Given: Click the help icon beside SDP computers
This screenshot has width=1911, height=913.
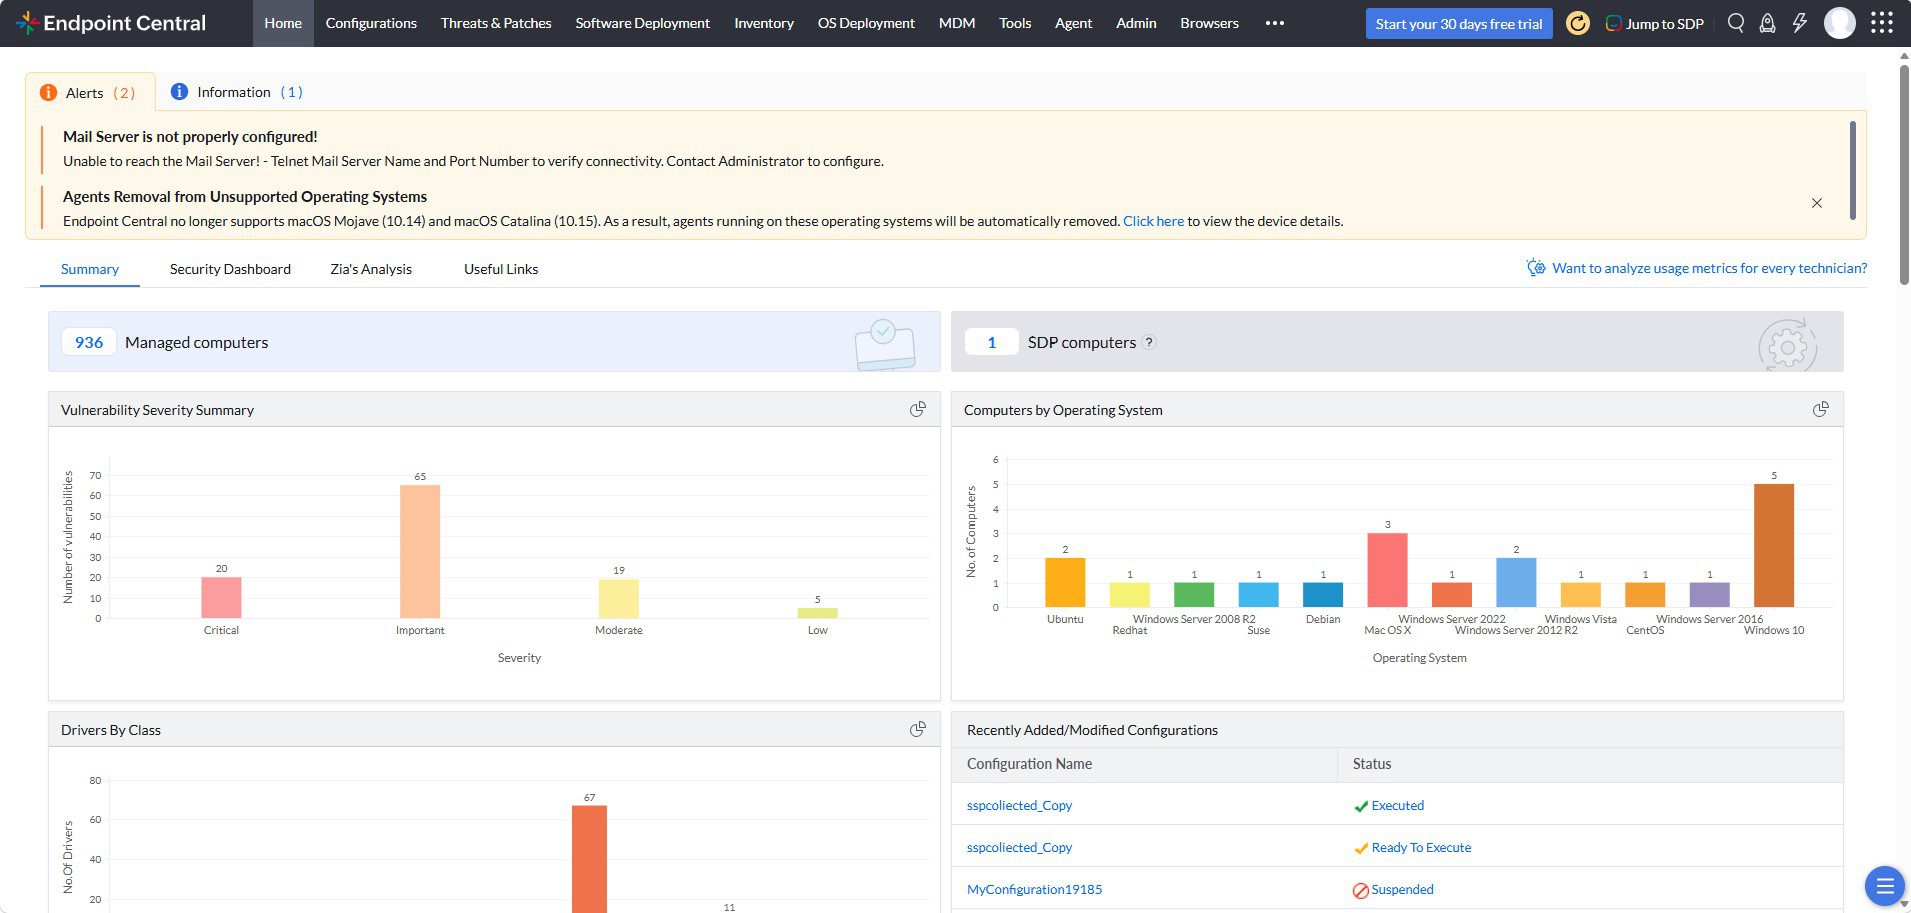Looking at the screenshot, I should [1149, 342].
